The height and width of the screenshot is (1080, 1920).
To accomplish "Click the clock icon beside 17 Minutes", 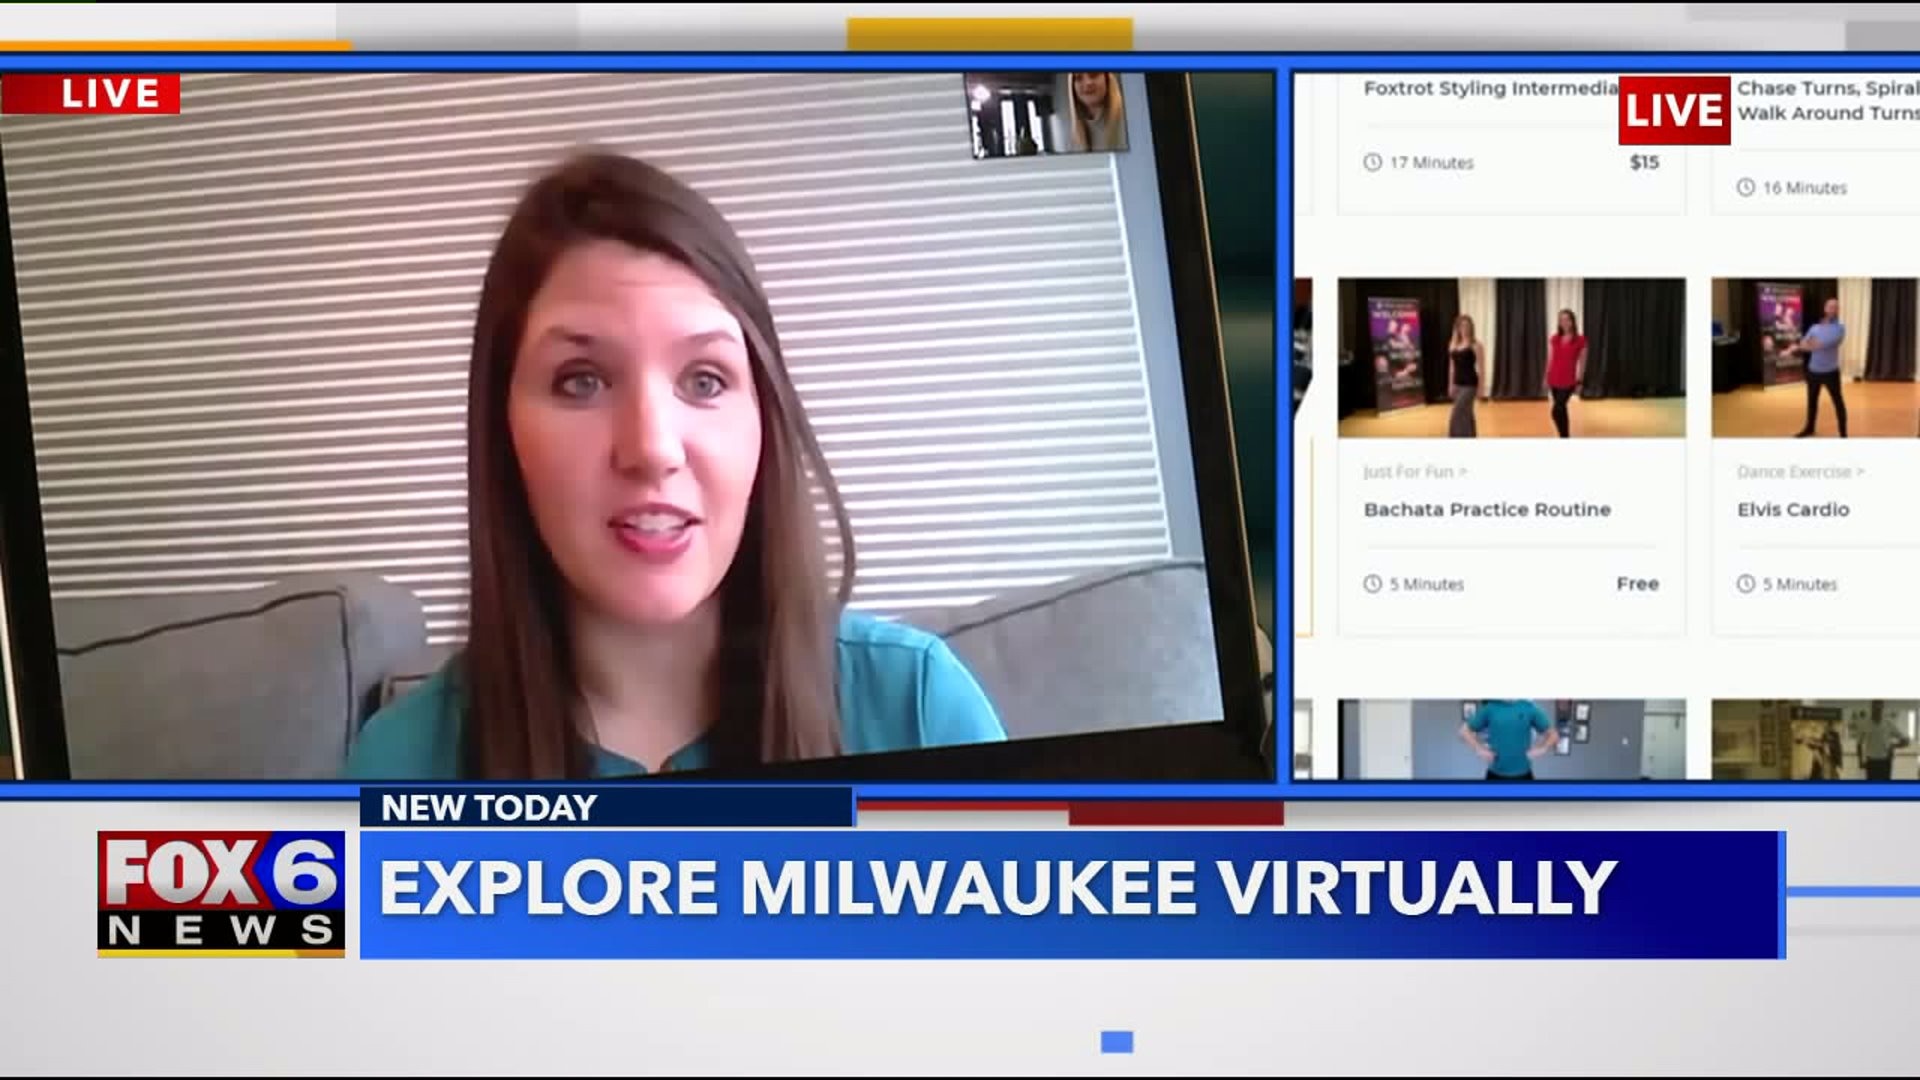I will tap(1372, 162).
